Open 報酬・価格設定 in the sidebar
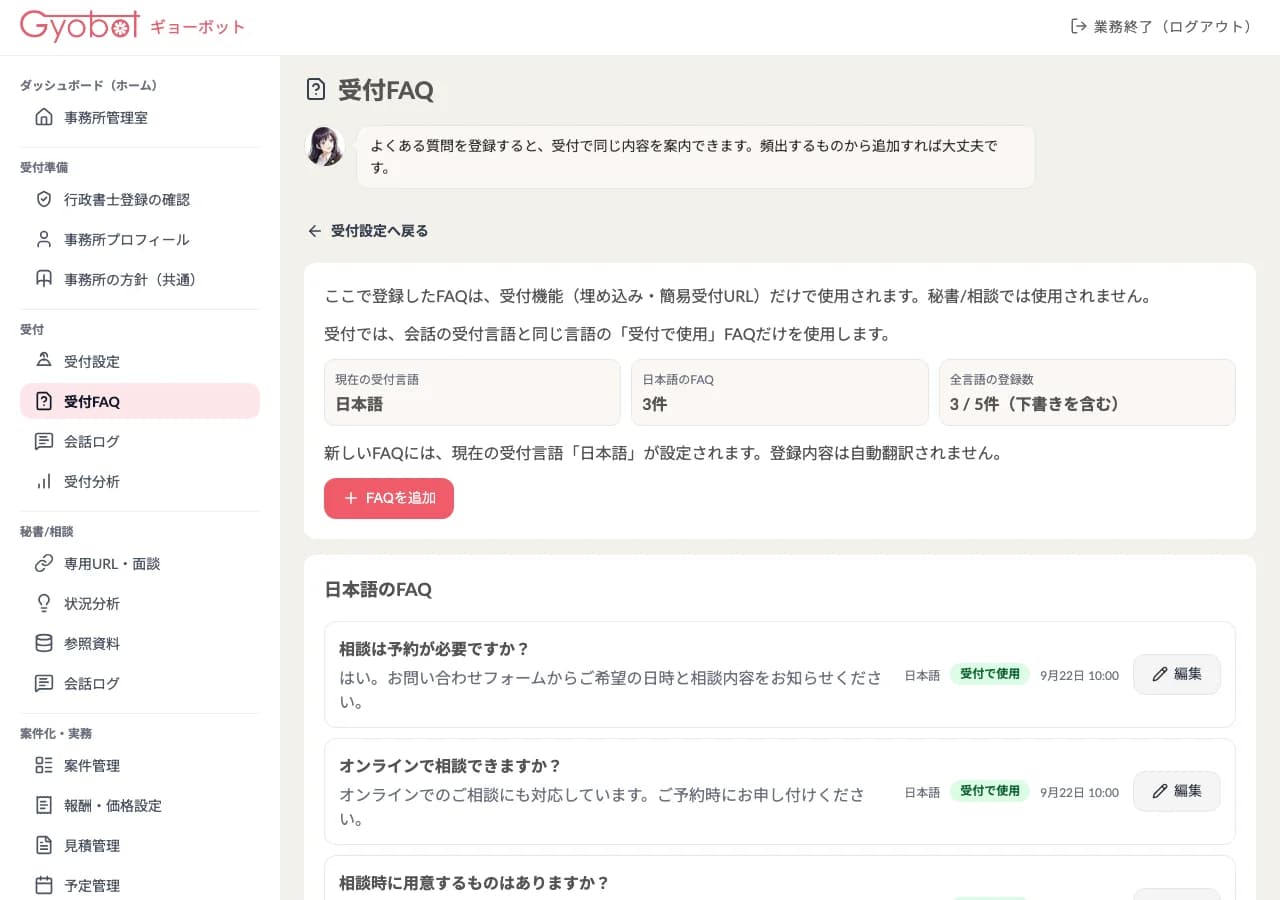 [x=140, y=805]
